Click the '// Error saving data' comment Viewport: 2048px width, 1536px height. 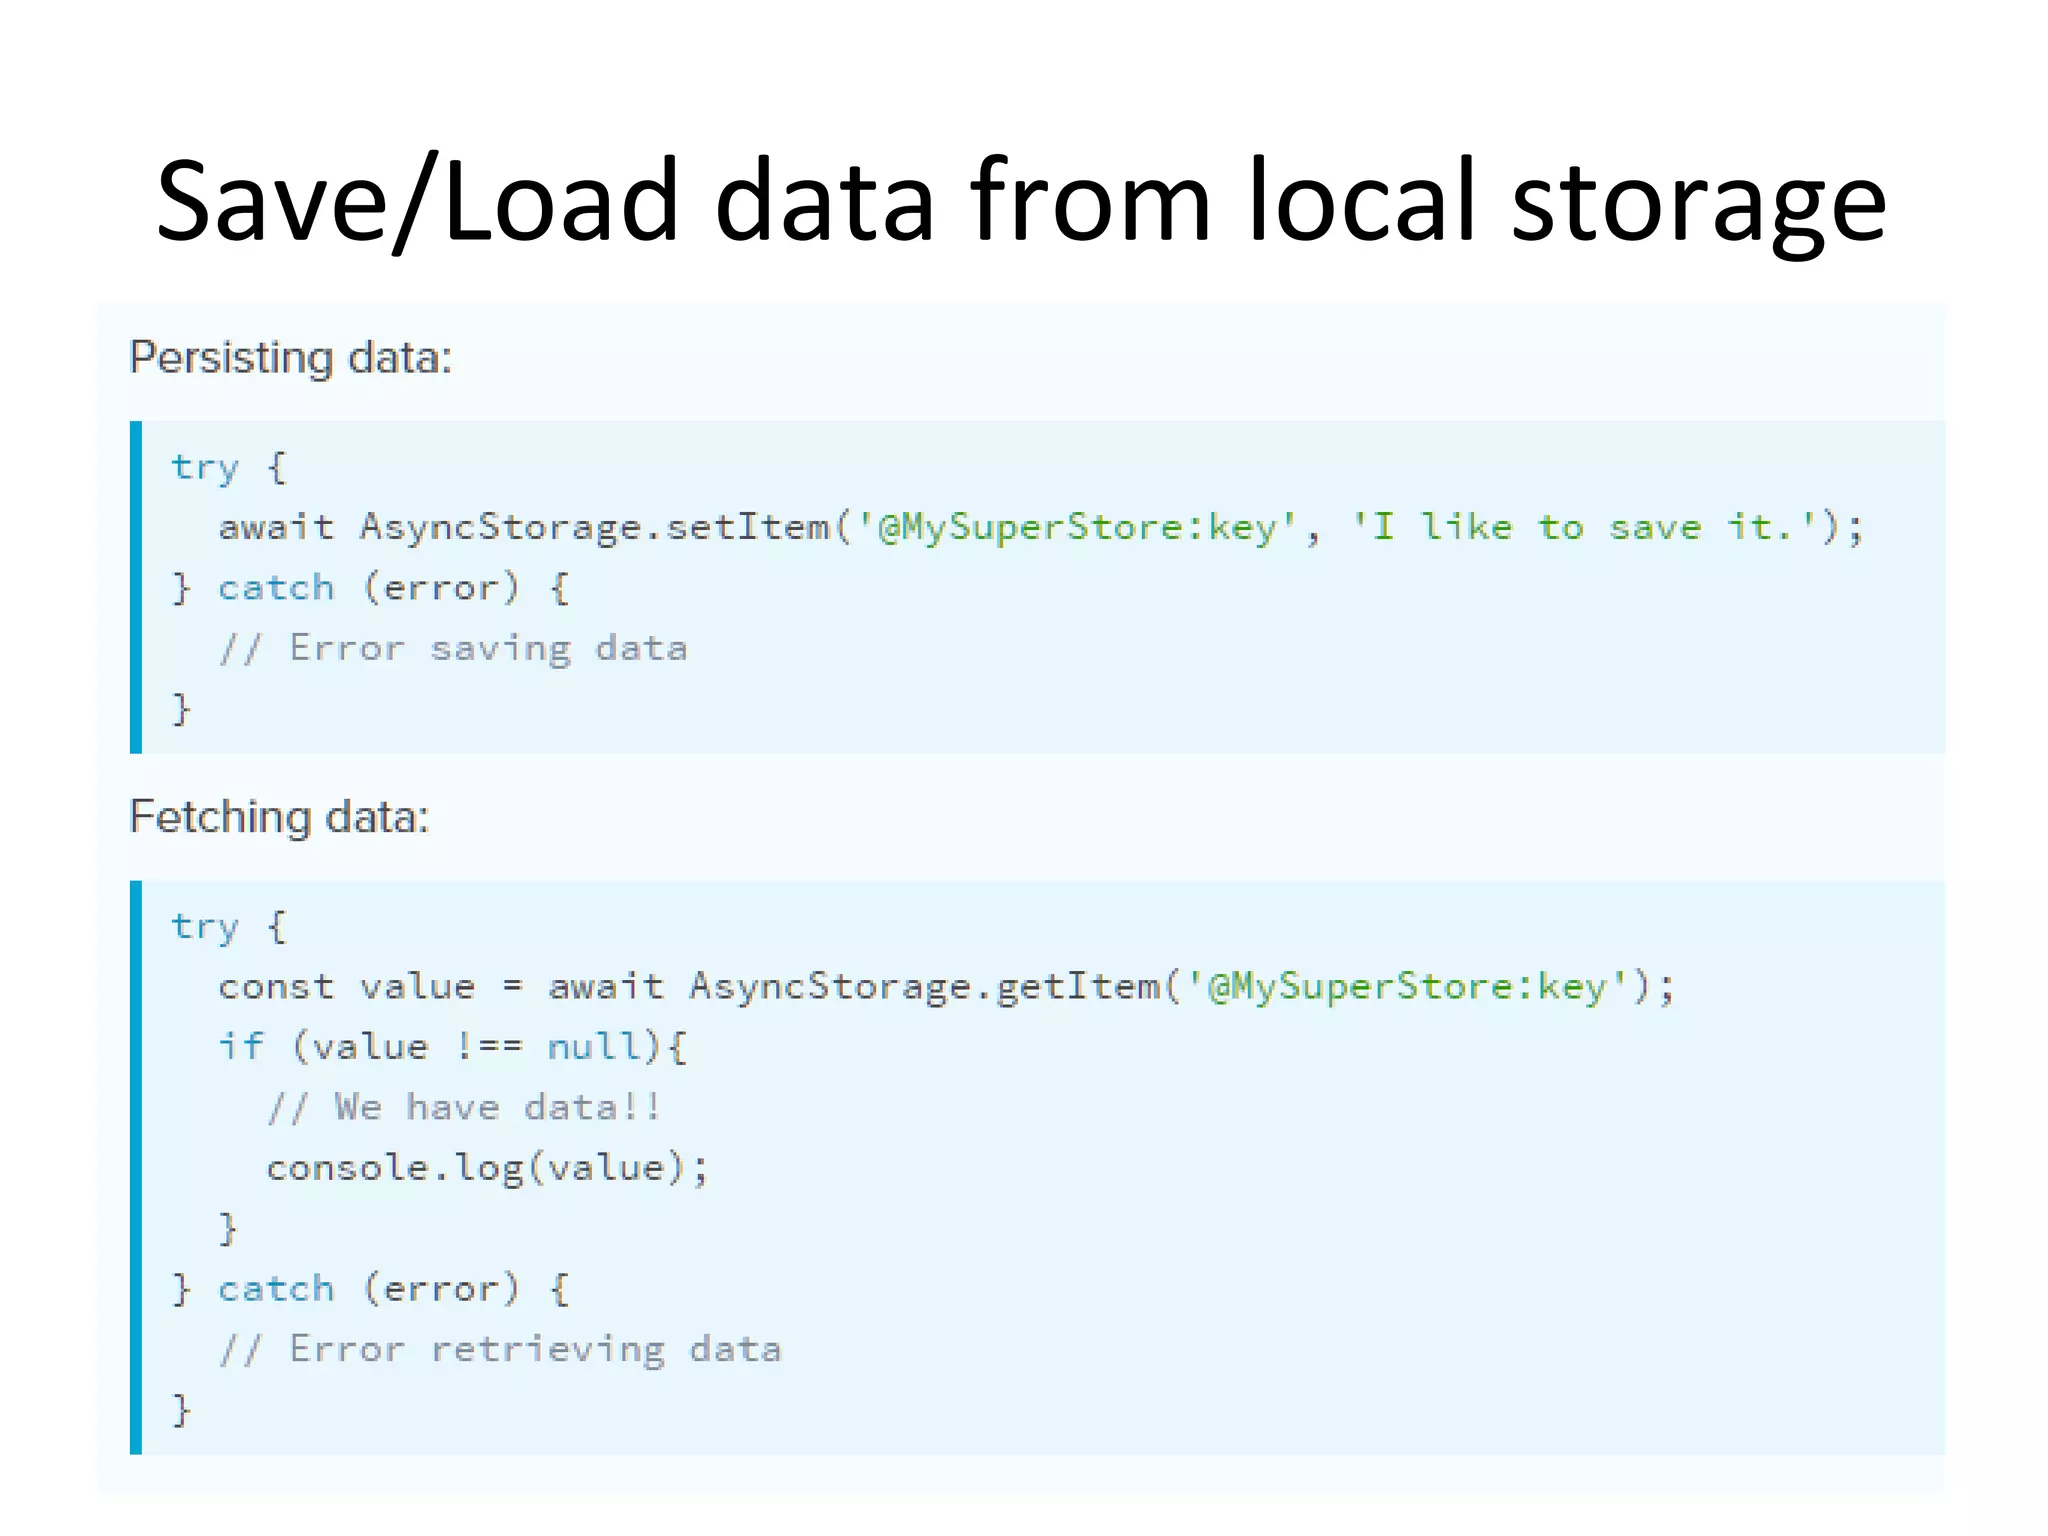[x=454, y=648]
